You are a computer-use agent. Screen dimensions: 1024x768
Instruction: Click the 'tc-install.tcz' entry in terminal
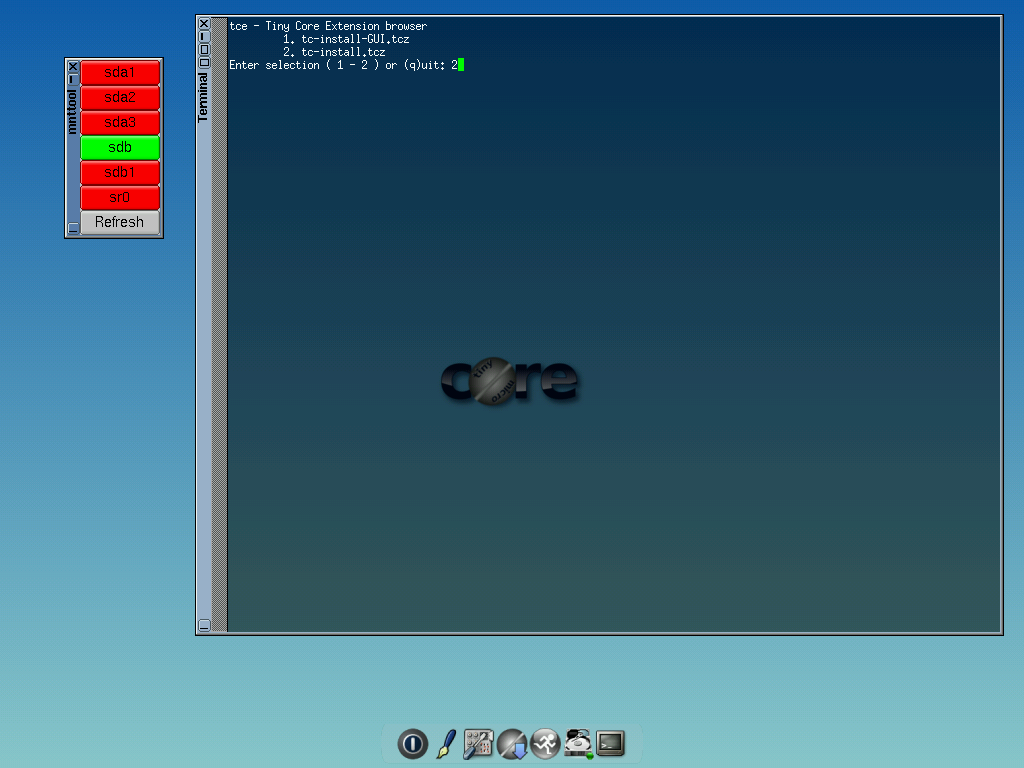pyautogui.click(x=343, y=52)
